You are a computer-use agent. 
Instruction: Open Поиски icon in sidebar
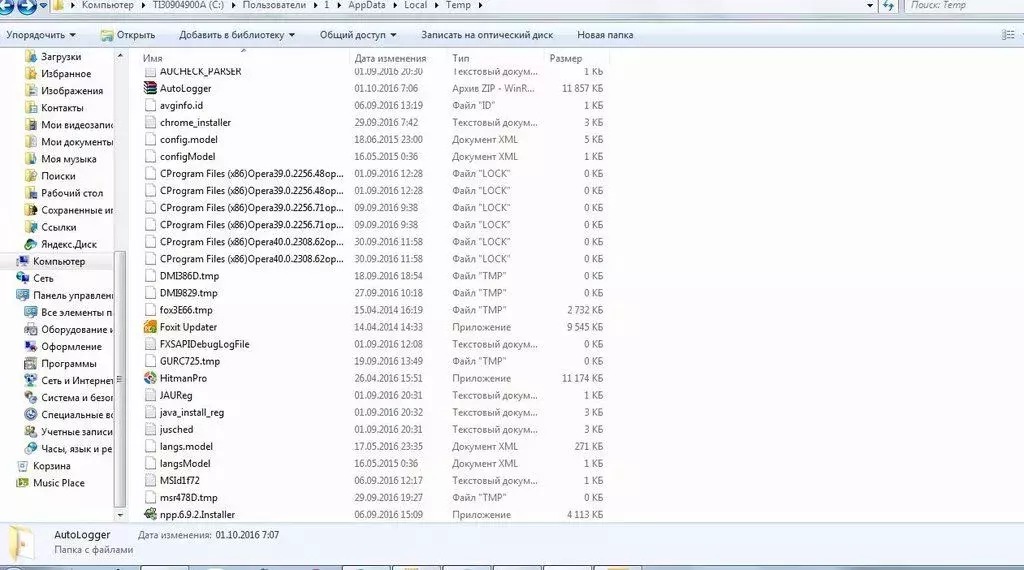(31, 176)
